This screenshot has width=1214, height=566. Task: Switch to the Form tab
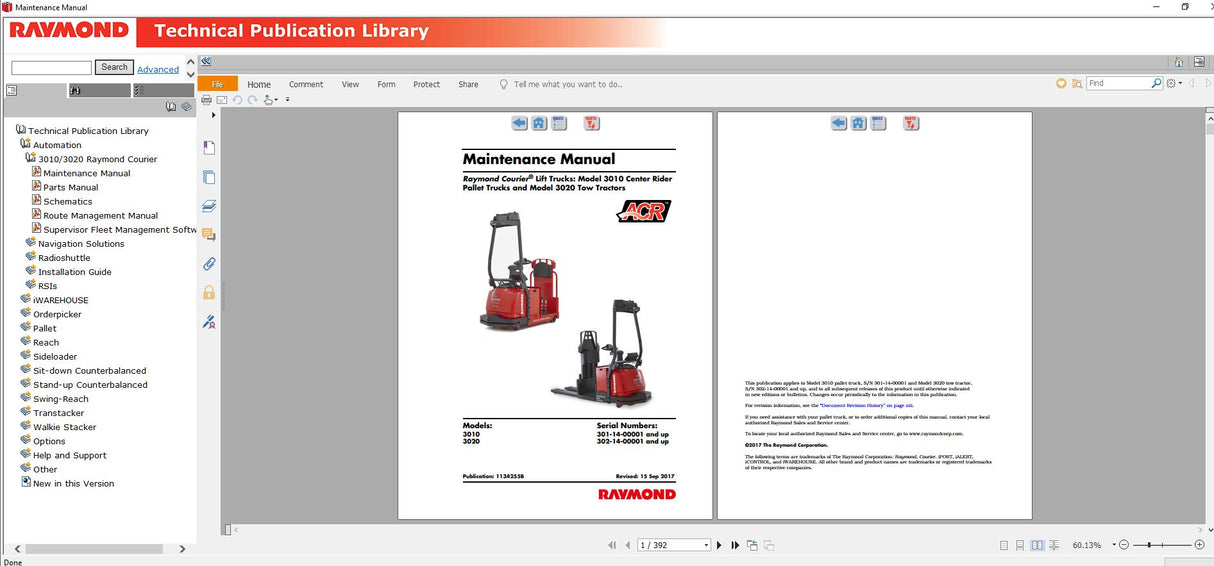(386, 84)
